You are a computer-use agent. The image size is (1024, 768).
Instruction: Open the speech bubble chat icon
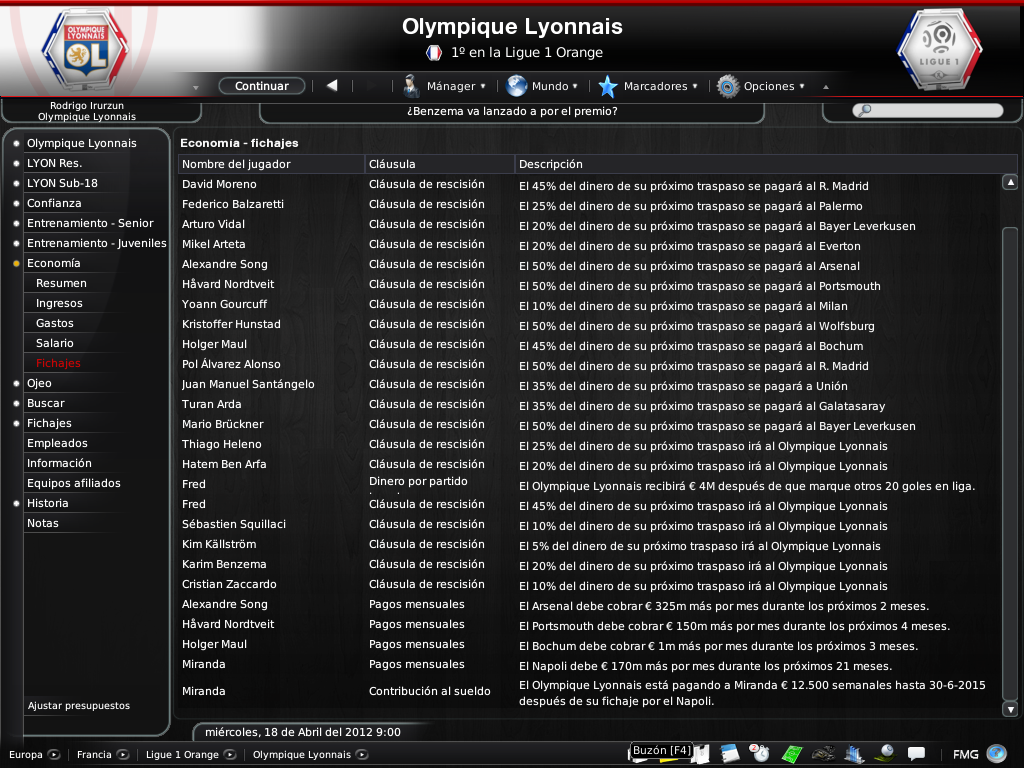(916, 754)
